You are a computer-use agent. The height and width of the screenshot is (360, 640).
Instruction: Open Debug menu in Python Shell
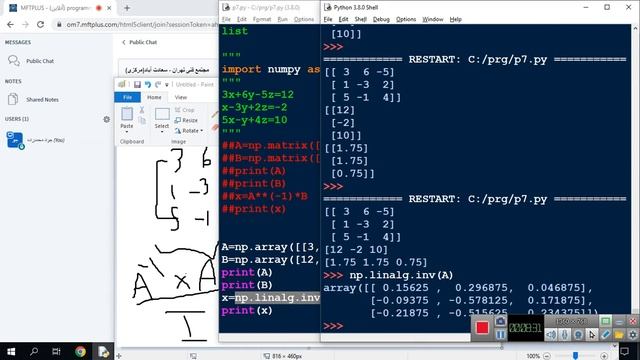(x=381, y=19)
